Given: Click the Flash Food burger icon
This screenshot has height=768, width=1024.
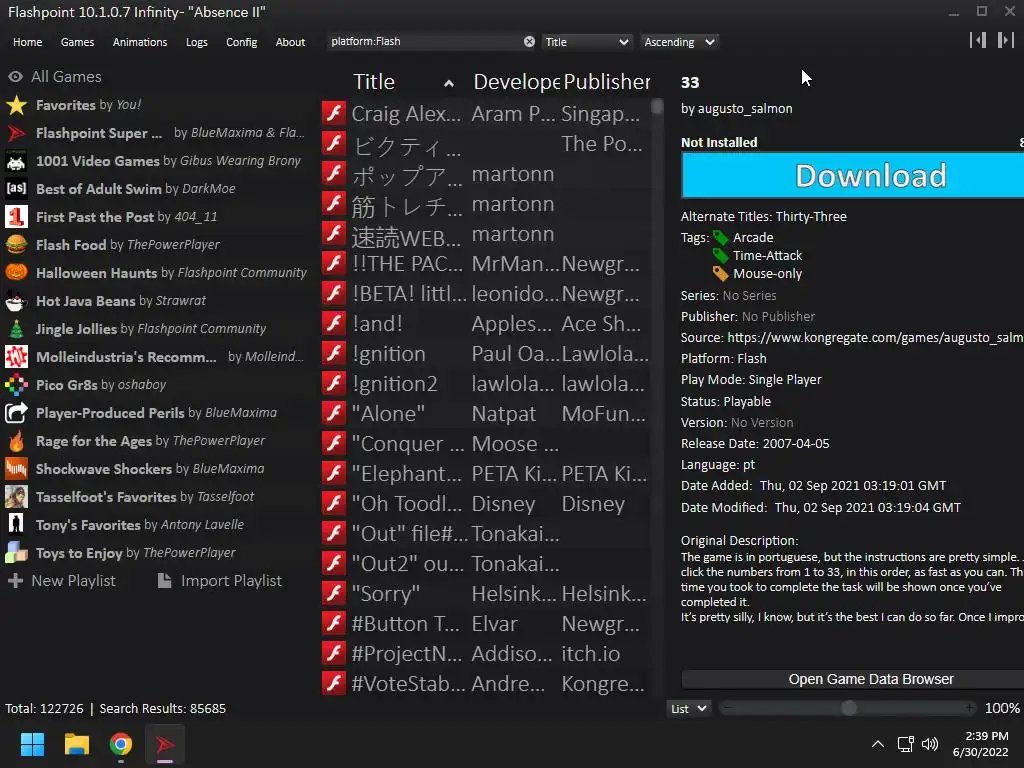Looking at the screenshot, I should [16, 245].
